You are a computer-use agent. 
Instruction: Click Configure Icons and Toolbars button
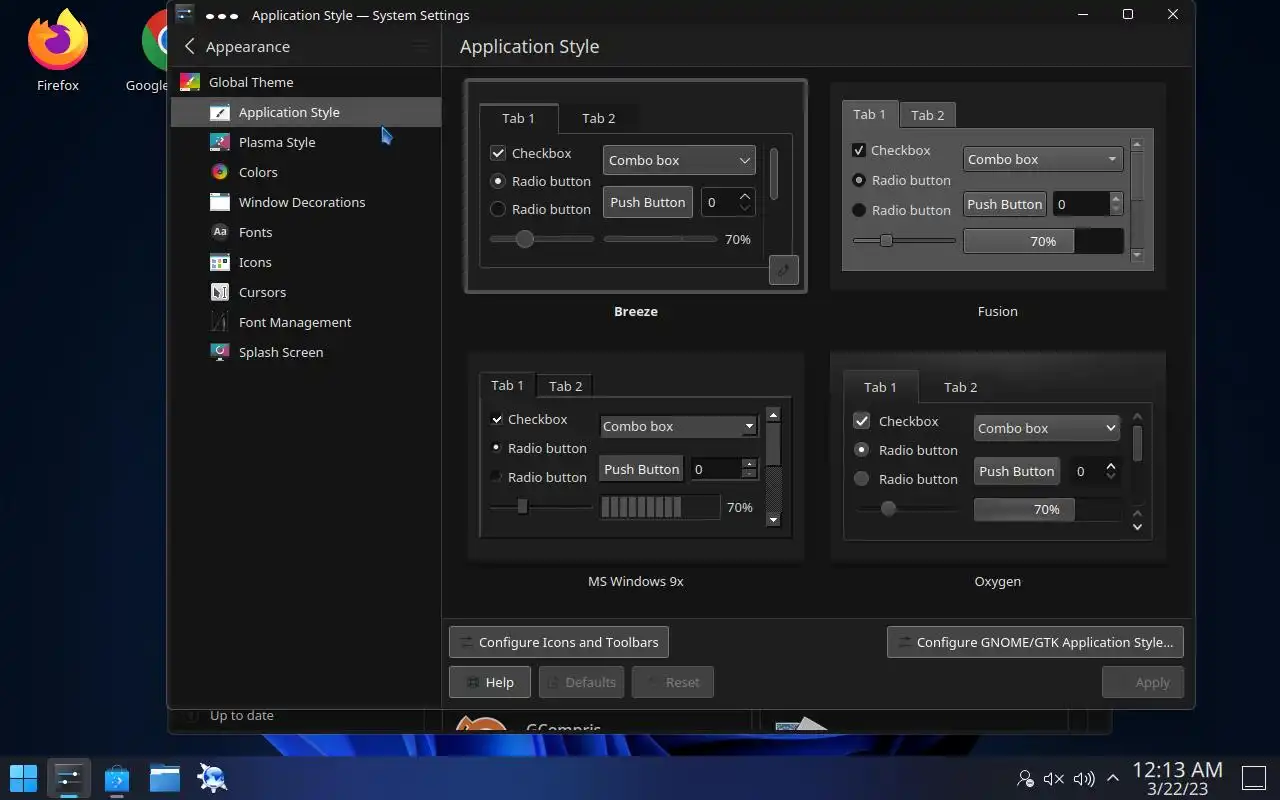tap(559, 642)
